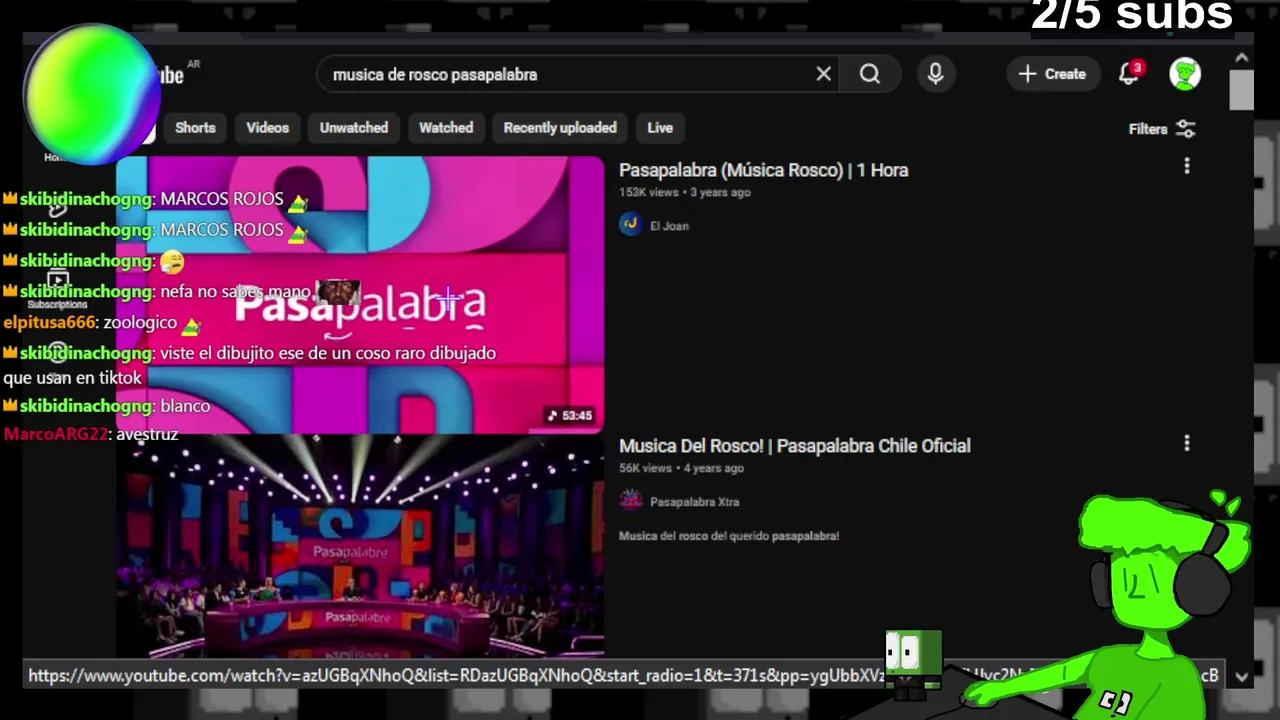Select the Live filter chip
1280x720 pixels.
(660, 128)
